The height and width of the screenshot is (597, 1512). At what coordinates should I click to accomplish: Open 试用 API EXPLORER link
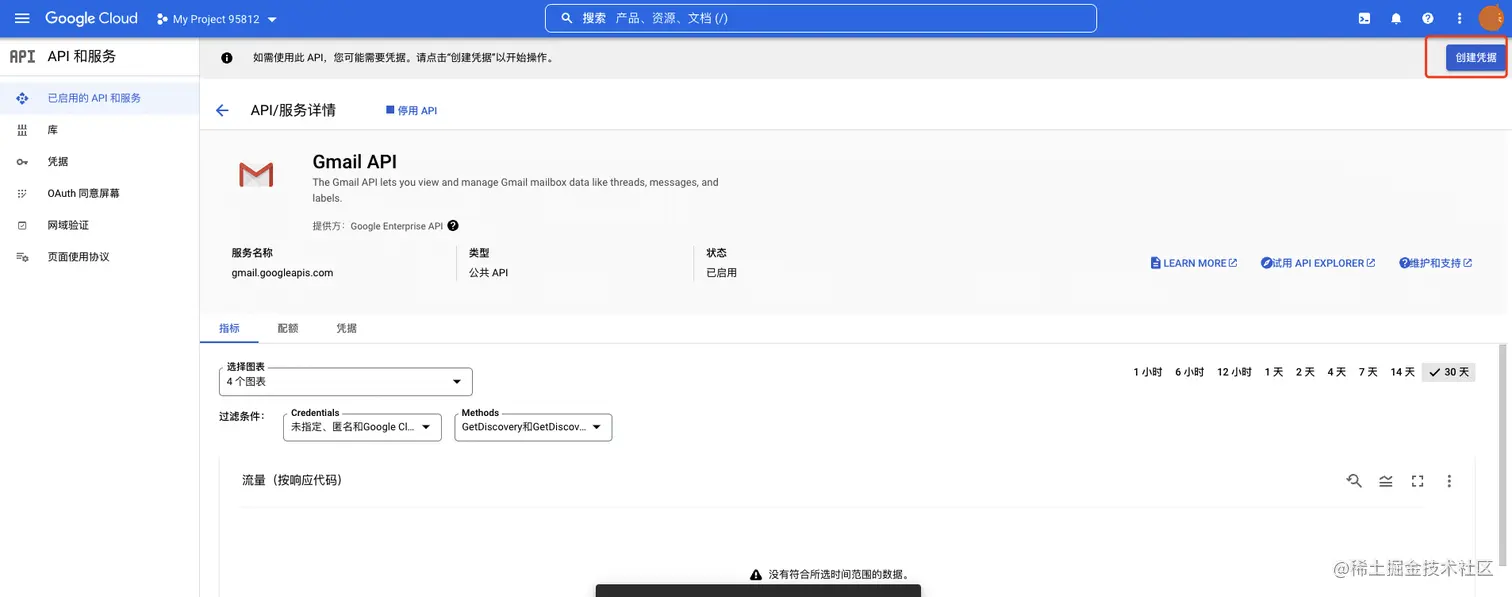pyautogui.click(x=1318, y=263)
